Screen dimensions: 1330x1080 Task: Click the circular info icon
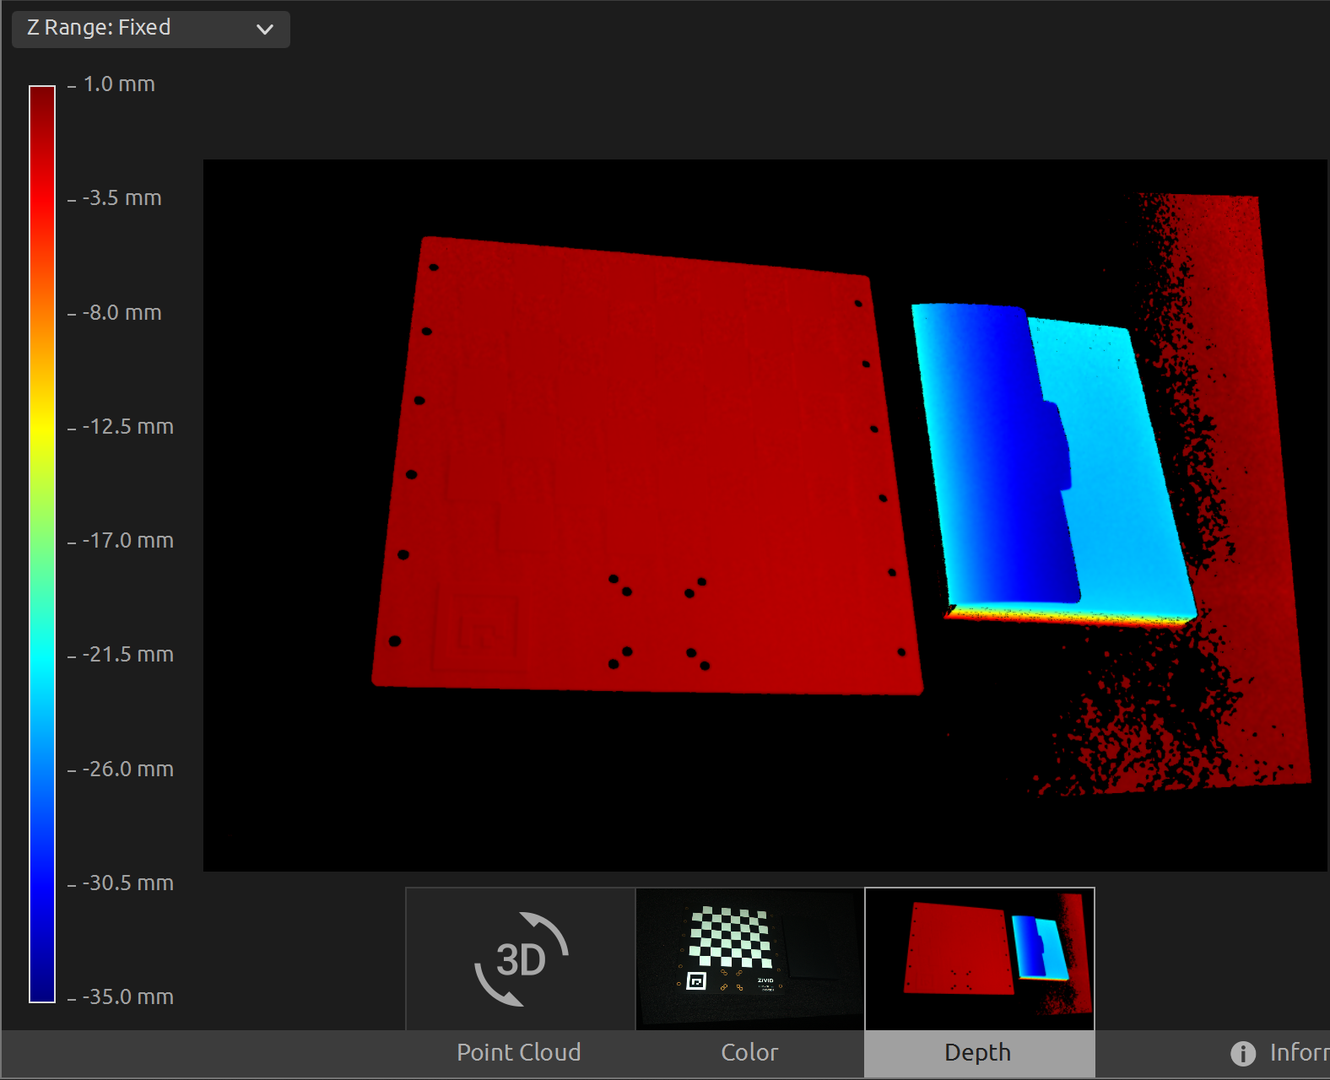coord(1243,1053)
